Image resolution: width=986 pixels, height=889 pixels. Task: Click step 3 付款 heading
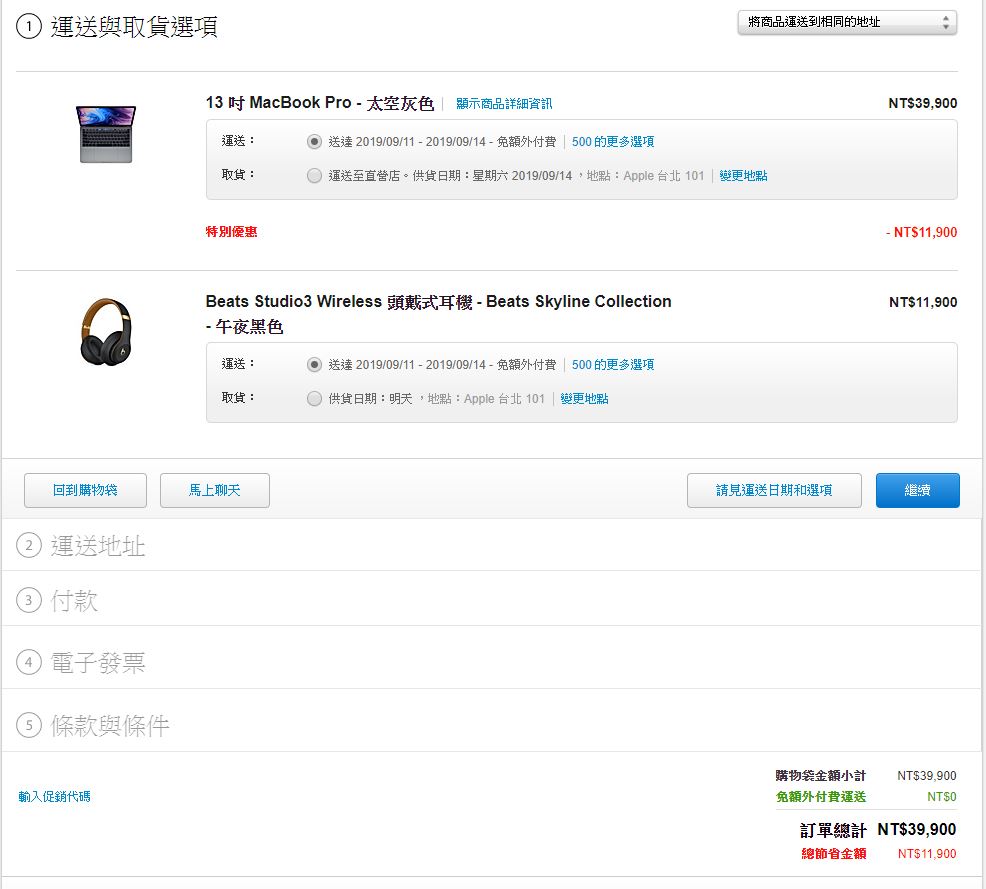(x=74, y=600)
